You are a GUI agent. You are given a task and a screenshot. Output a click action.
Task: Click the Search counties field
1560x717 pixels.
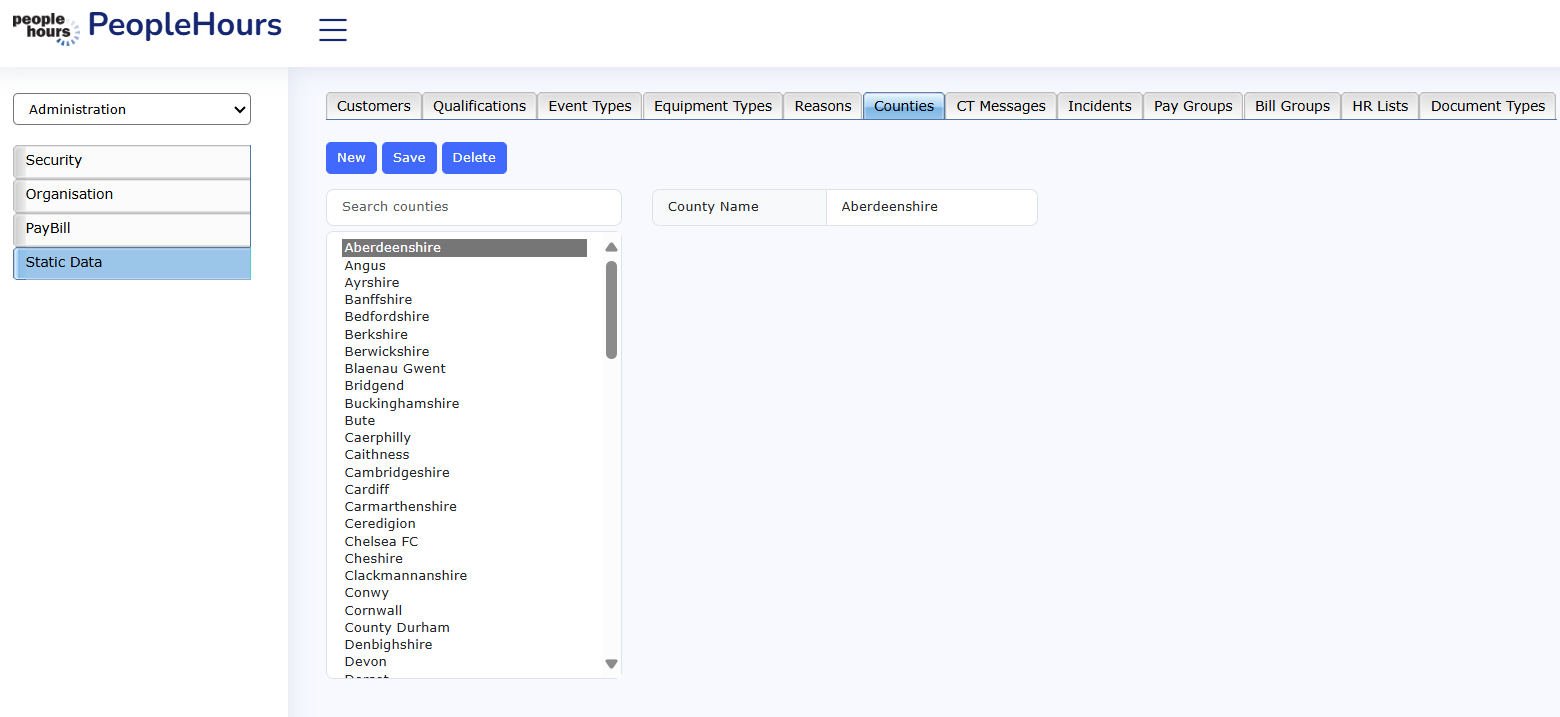pyautogui.click(x=473, y=207)
